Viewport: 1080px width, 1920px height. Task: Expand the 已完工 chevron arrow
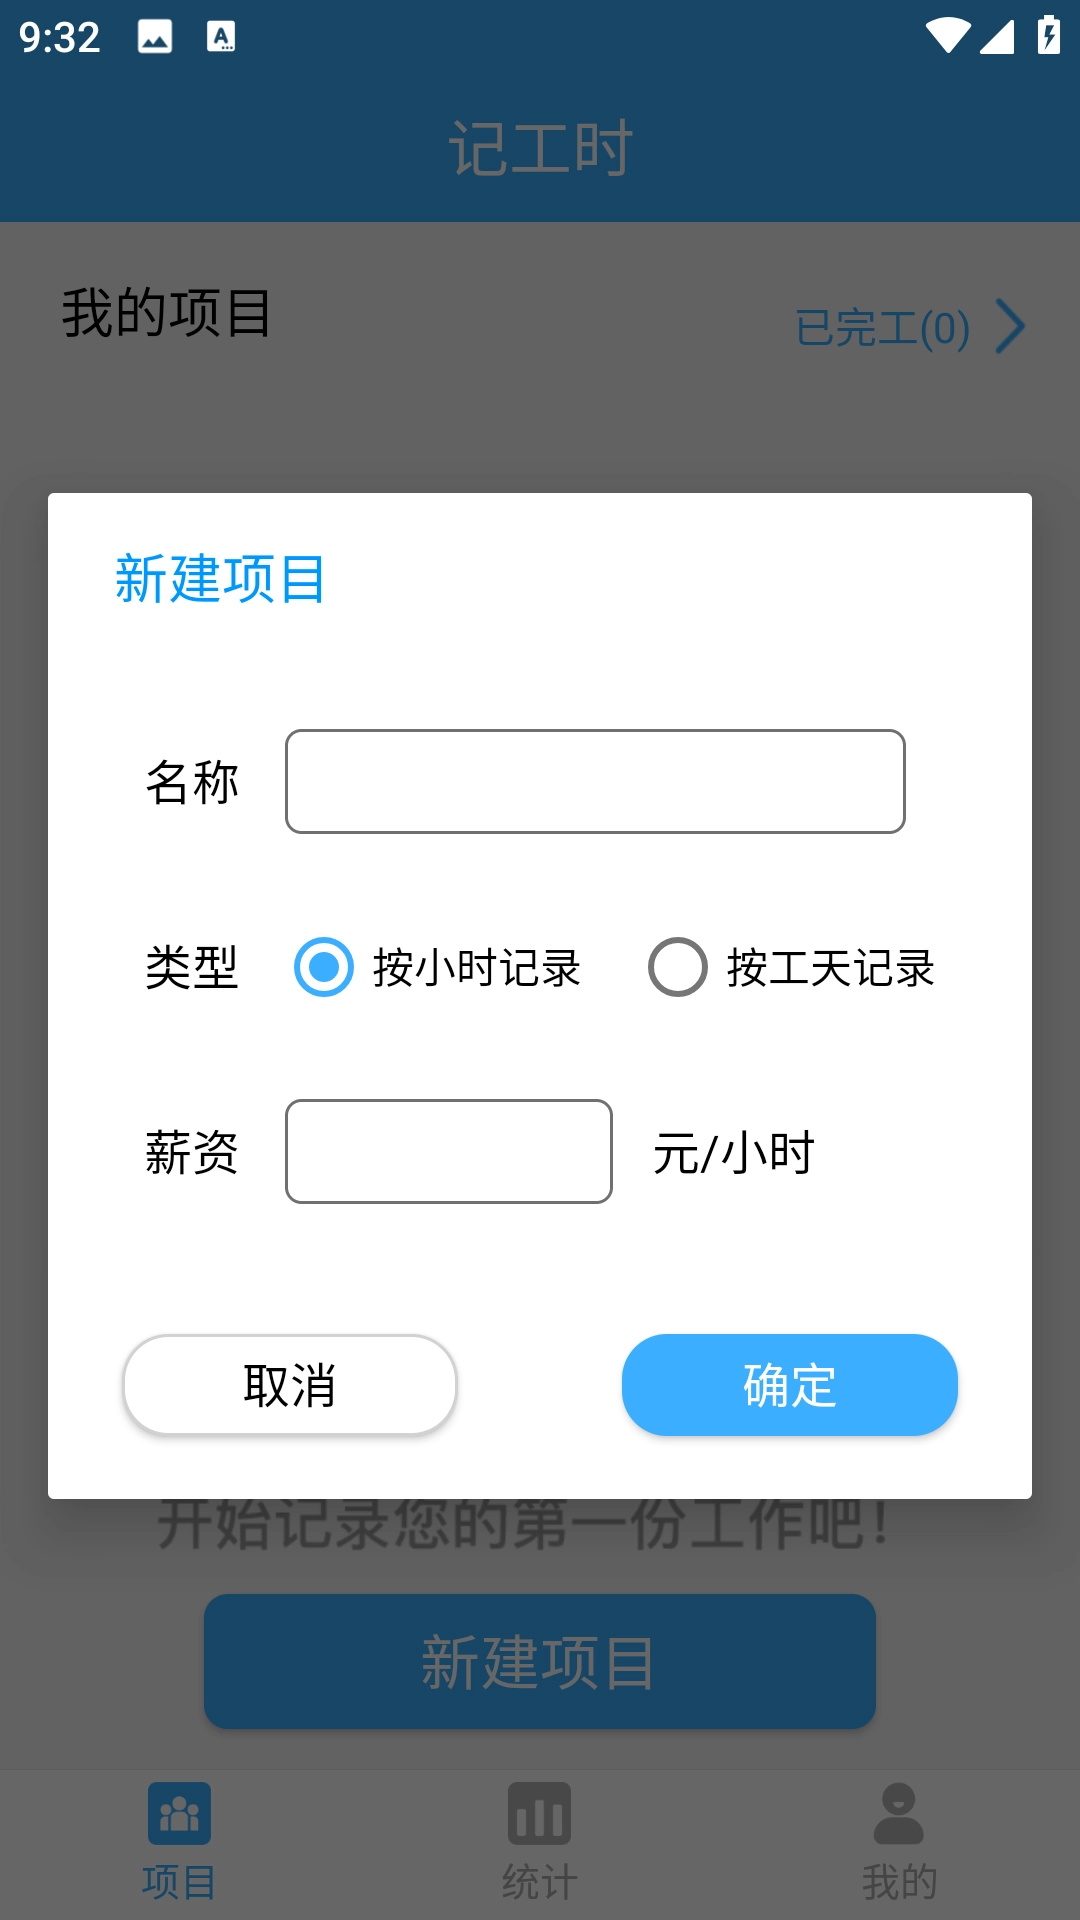(x=1011, y=327)
